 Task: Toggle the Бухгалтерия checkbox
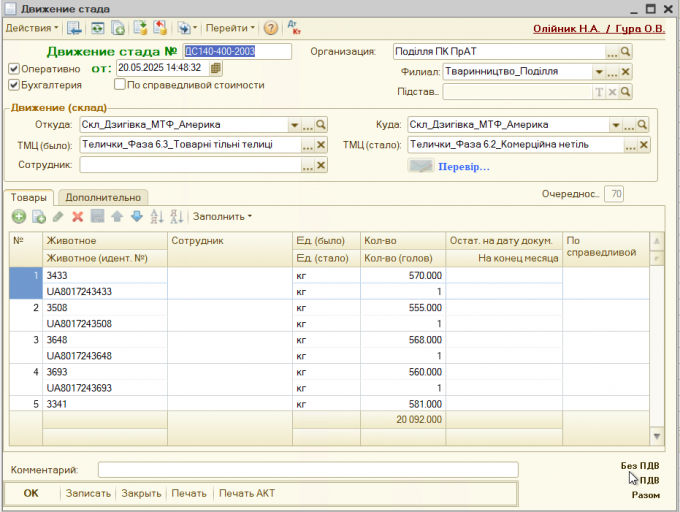[14, 85]
